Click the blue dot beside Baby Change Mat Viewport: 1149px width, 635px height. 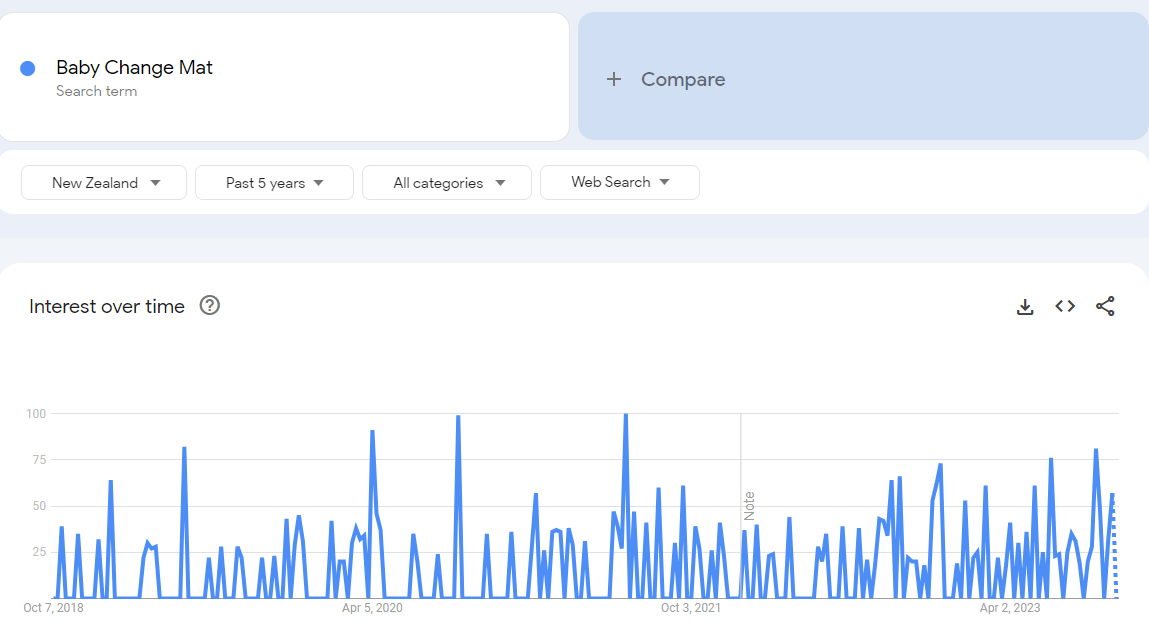pos(28,69)
